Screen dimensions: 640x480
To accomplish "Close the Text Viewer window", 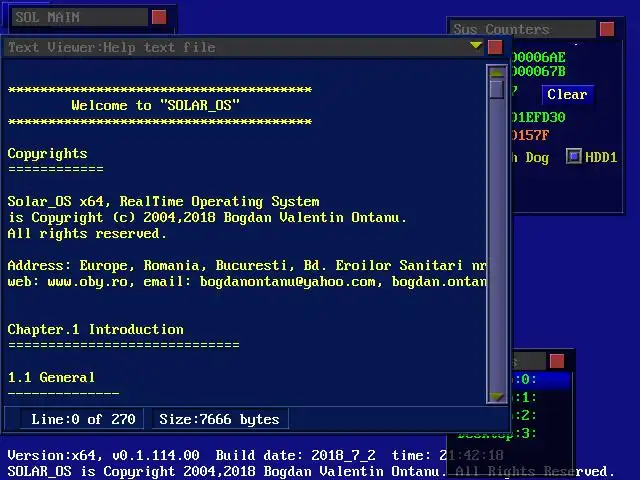I will point(495,47).
